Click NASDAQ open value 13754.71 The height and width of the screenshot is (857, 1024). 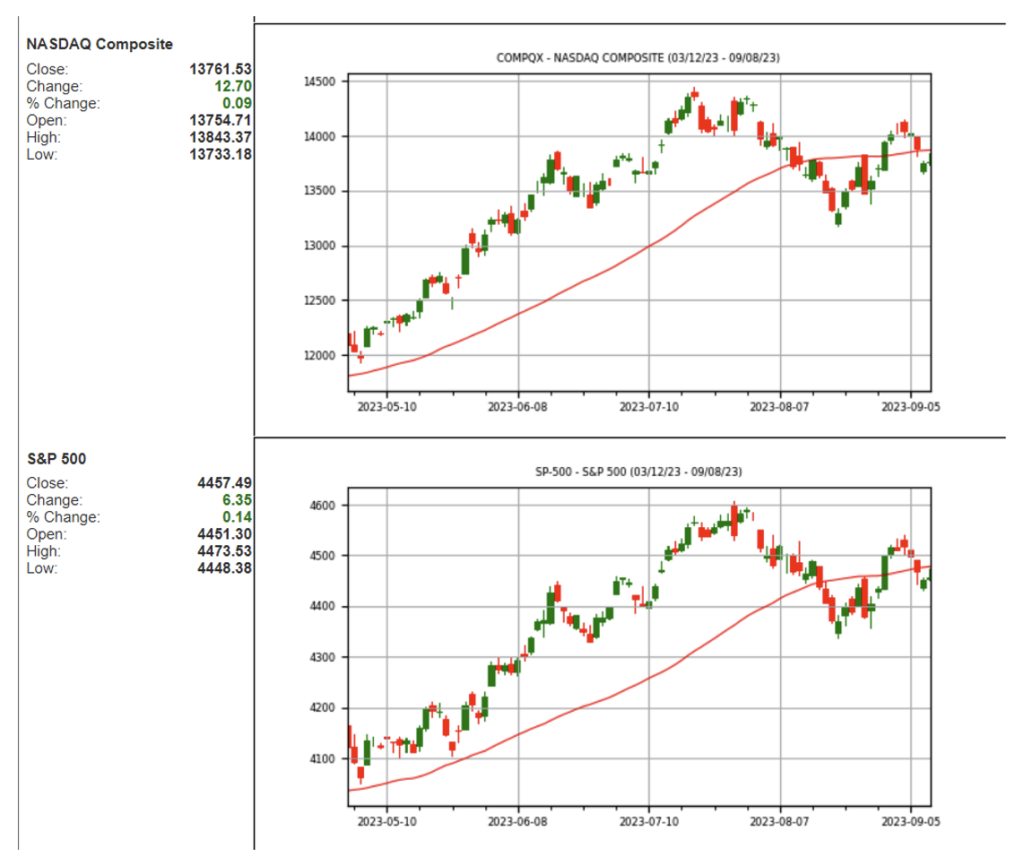point(221,120)
